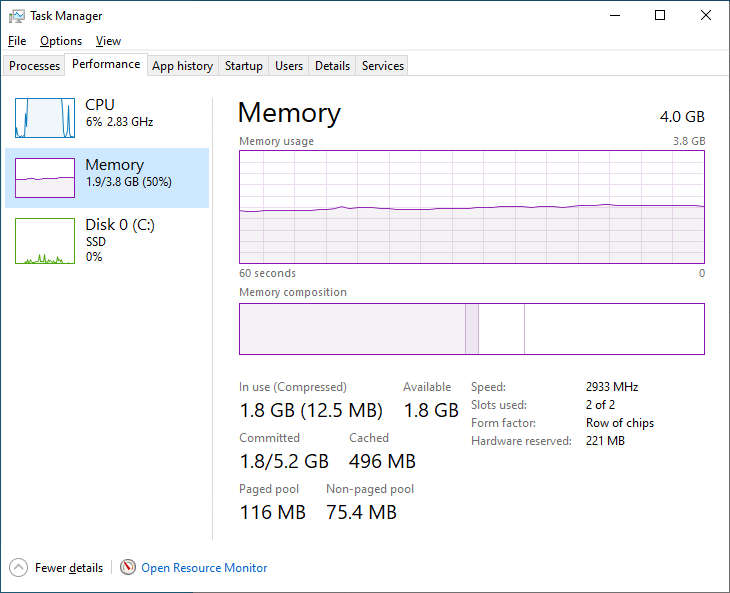Select Disk 0 (C:) graph thumbnail

click(x=45, y=241)
